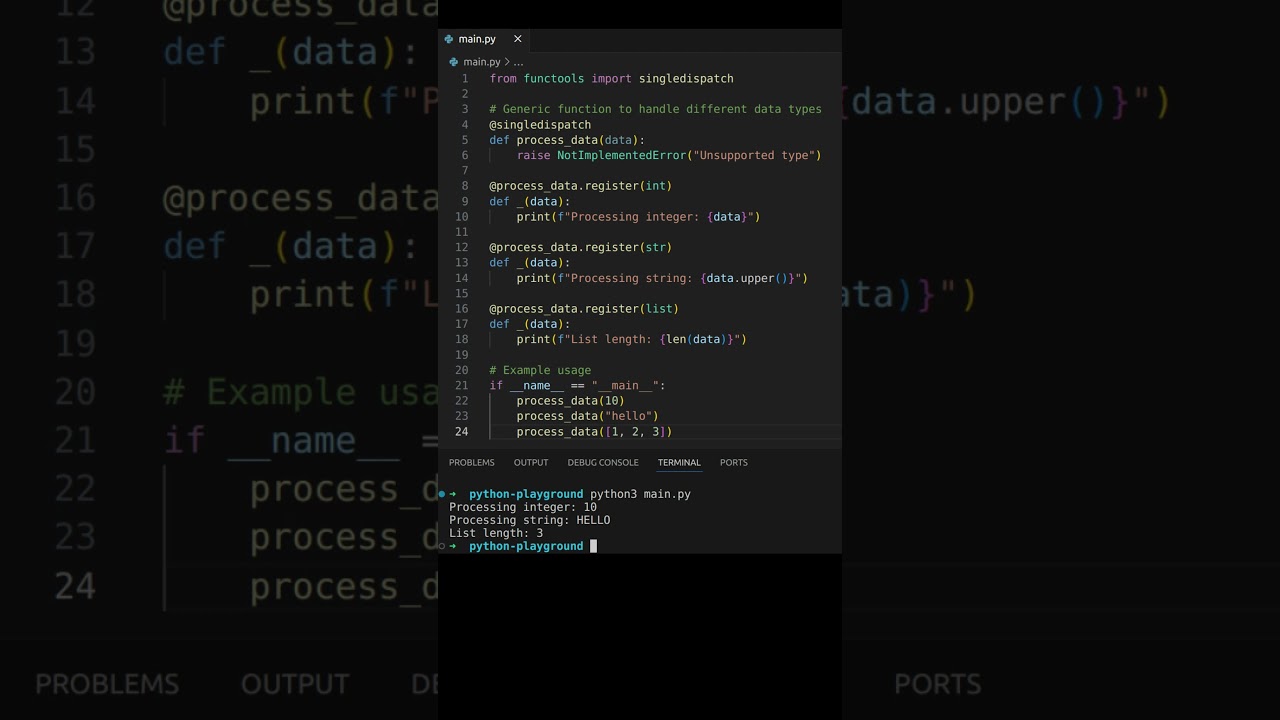1280x720 pixels.
Task: Click 'if __name__ == "__main__":' on line 21
Action: click(577, 385)
